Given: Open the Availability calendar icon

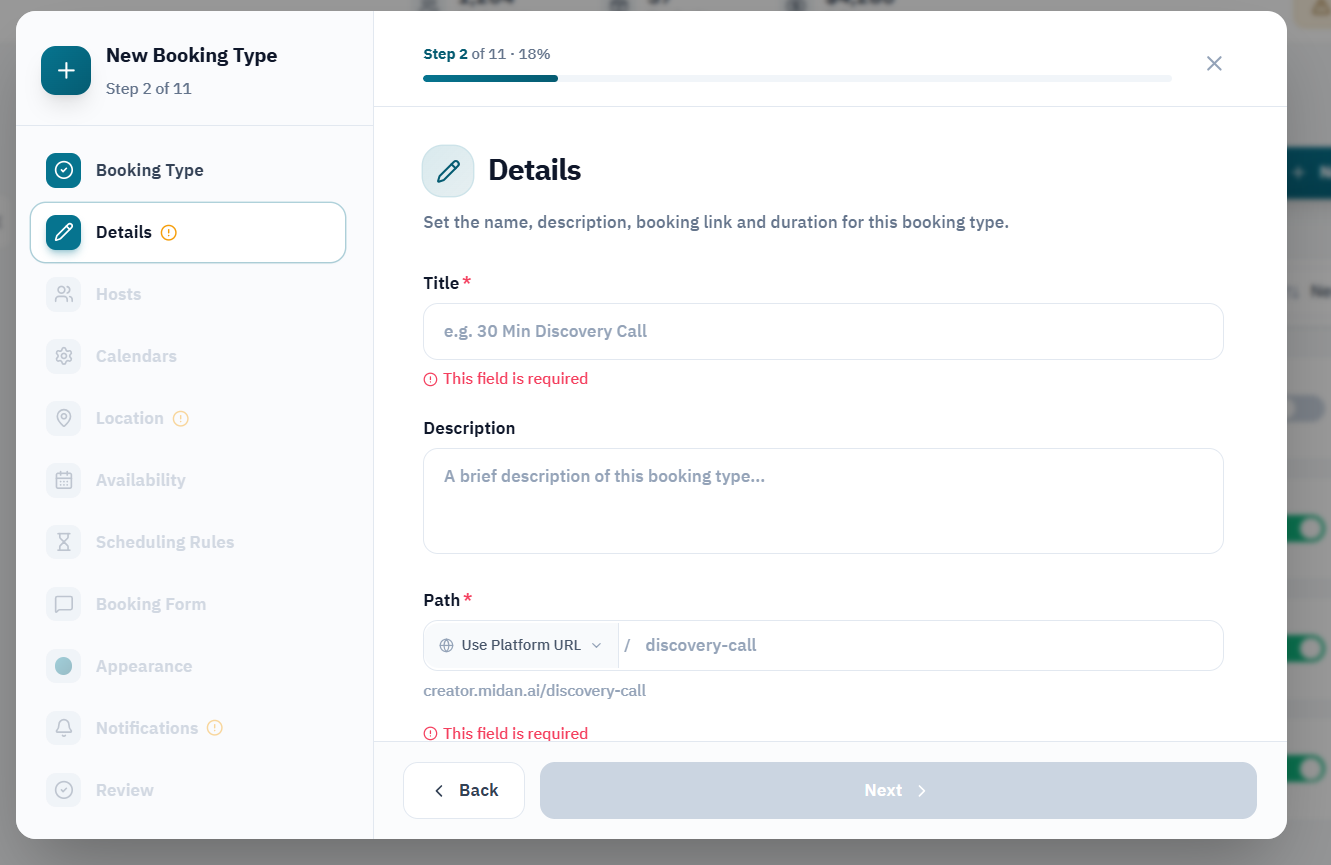Looking at the screenshot, I should click(x=64, y=480).
